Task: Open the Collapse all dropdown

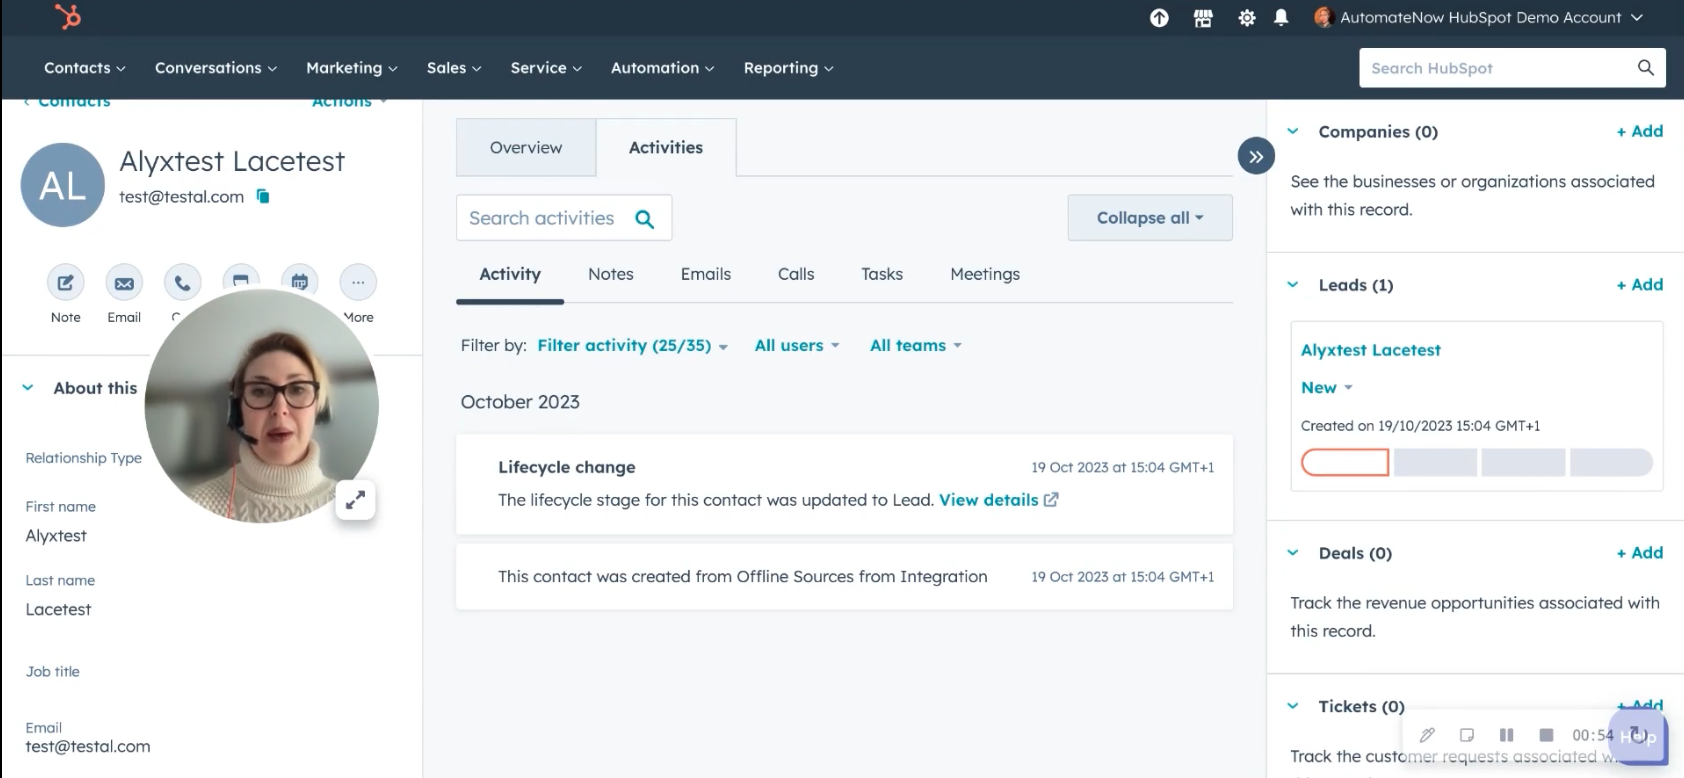Action: pos(1150,218)
